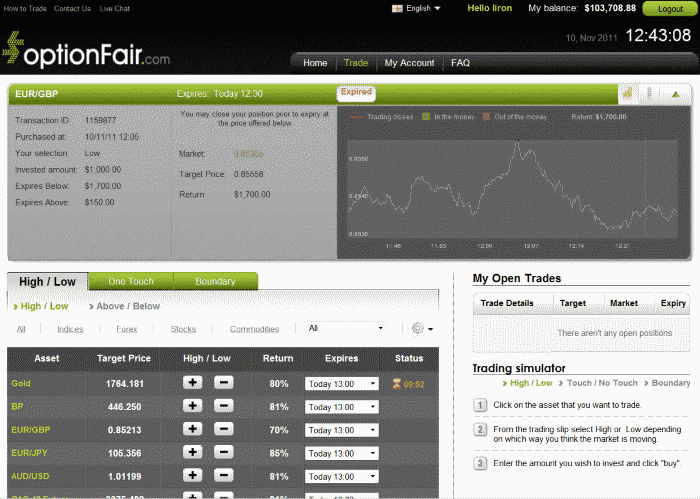
Task: Open the English language dropdown
Action: [417, 8]
